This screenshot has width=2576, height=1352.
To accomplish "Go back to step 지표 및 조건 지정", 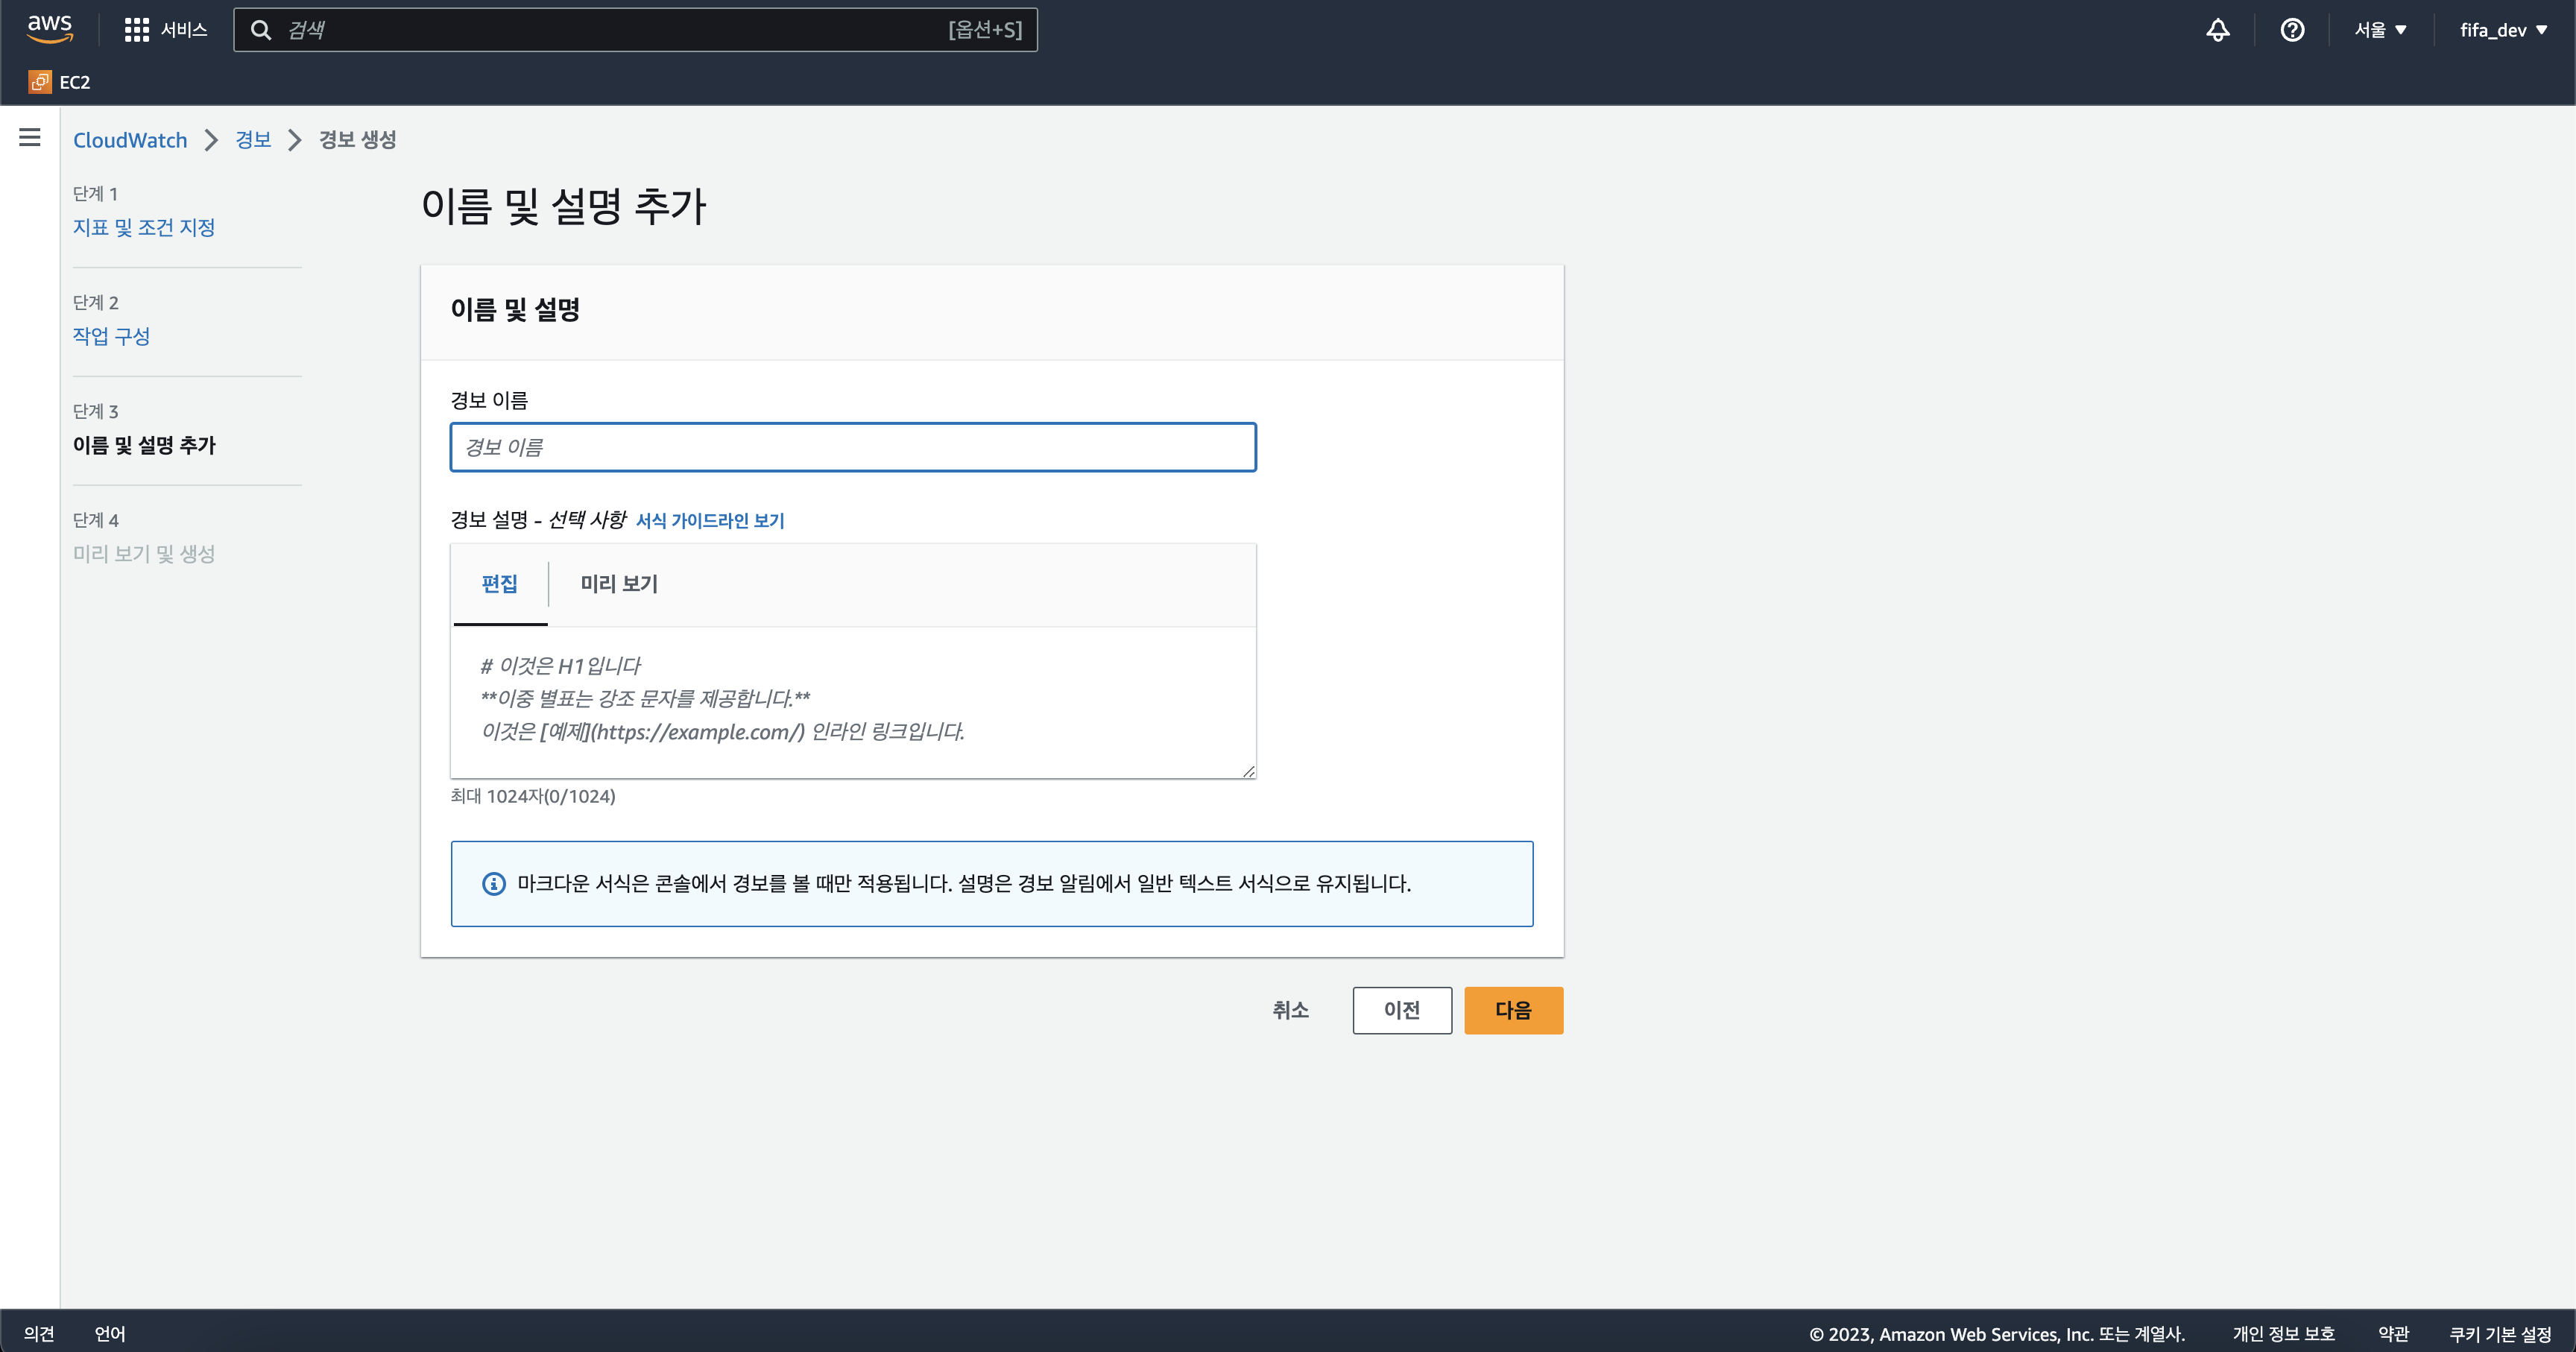I will (144, 227).
